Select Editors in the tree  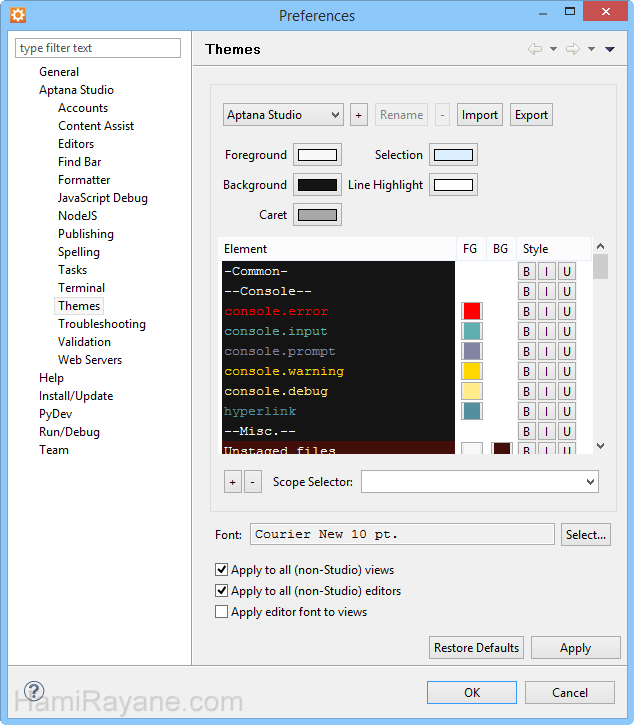(76, 144)
